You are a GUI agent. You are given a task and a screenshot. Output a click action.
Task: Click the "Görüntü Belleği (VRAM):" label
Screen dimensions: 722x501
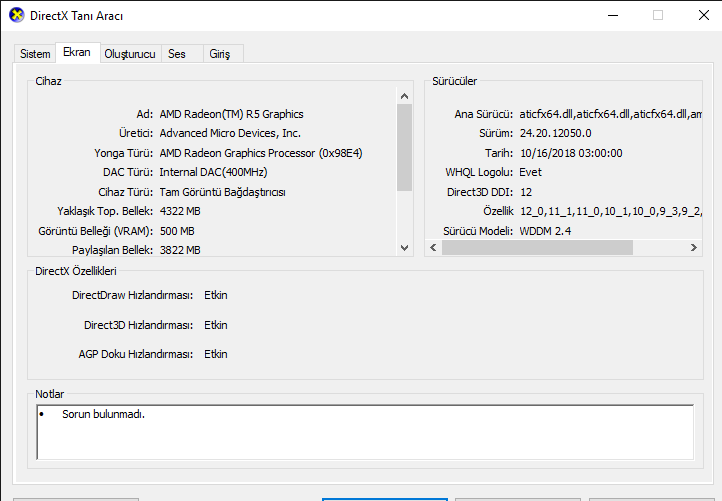pos(95,231)
